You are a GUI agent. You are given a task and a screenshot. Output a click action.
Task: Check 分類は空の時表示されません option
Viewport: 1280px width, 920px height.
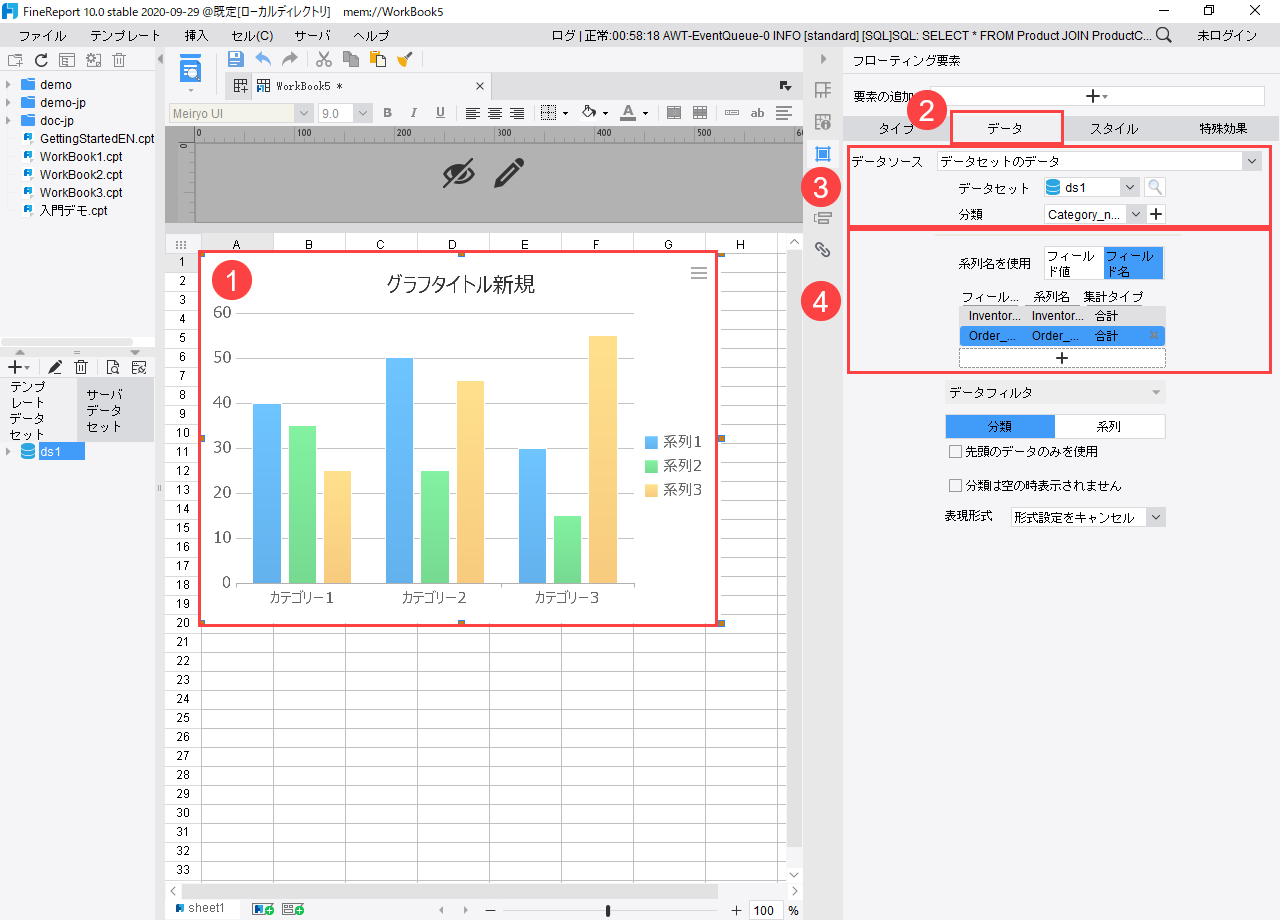pyautogui.click(x=955, y=486)
